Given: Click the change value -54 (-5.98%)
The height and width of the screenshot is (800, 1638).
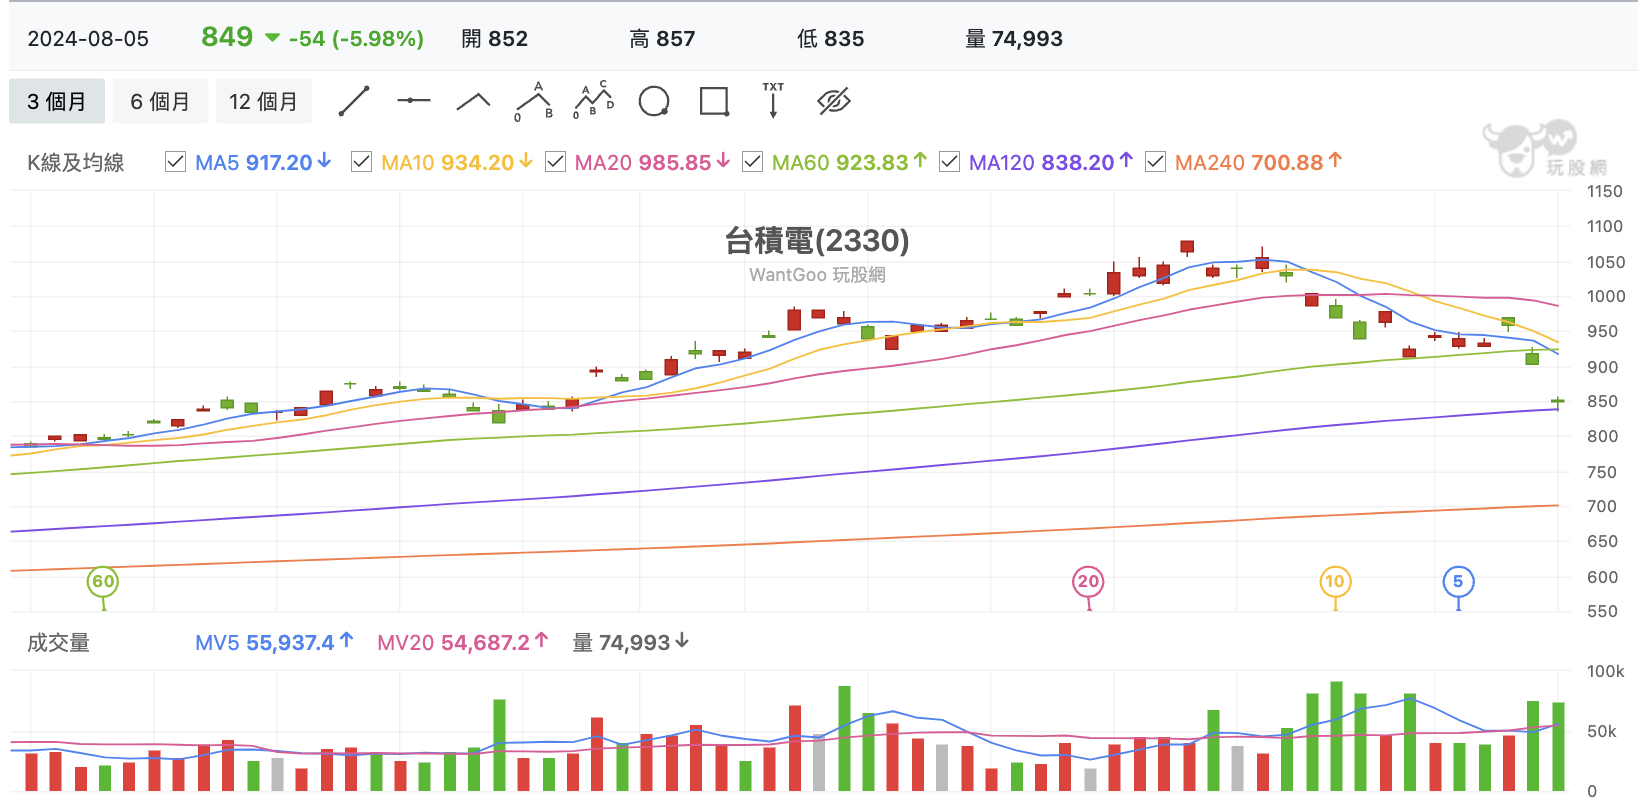Looking at the screenshot, I should coord(356,39).
